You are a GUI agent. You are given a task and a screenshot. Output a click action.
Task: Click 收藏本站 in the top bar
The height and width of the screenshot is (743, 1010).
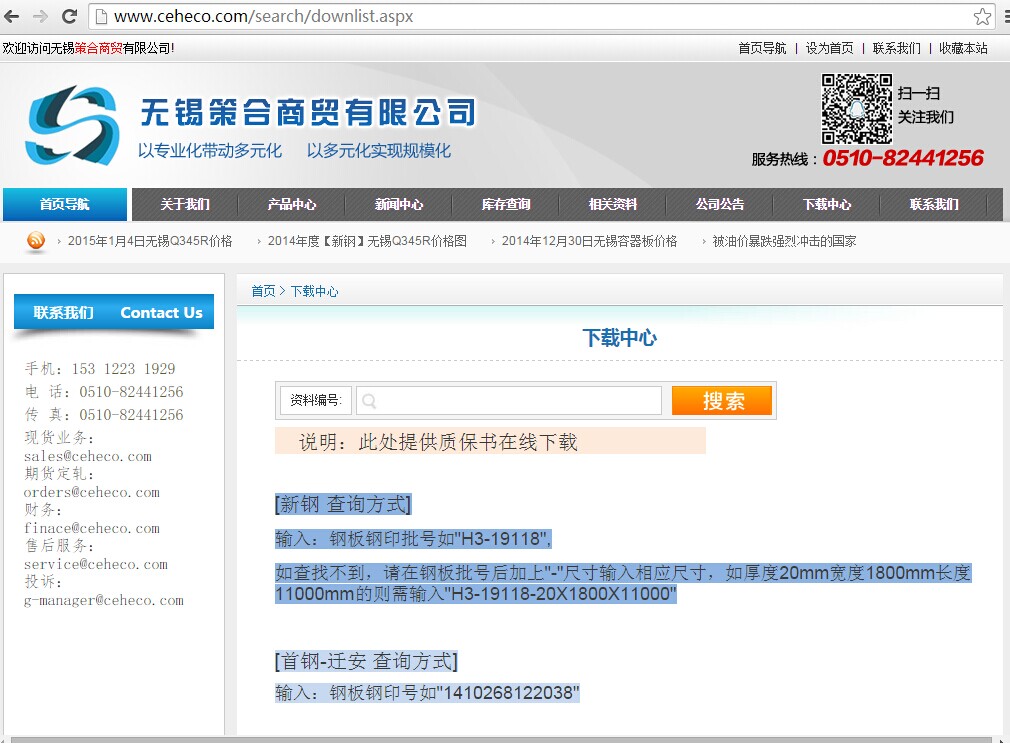(963, 48)
